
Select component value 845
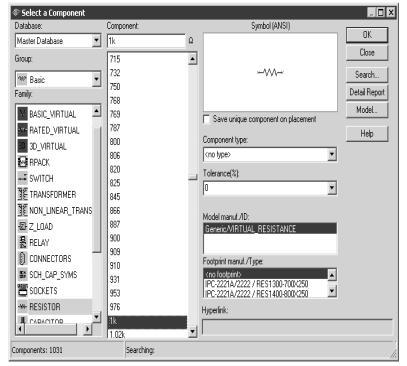[115, 197]
